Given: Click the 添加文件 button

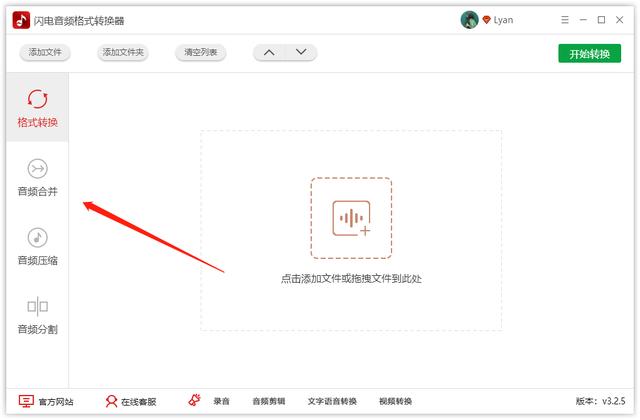Looking at the screenshot, I should click(x=45, y=52).
